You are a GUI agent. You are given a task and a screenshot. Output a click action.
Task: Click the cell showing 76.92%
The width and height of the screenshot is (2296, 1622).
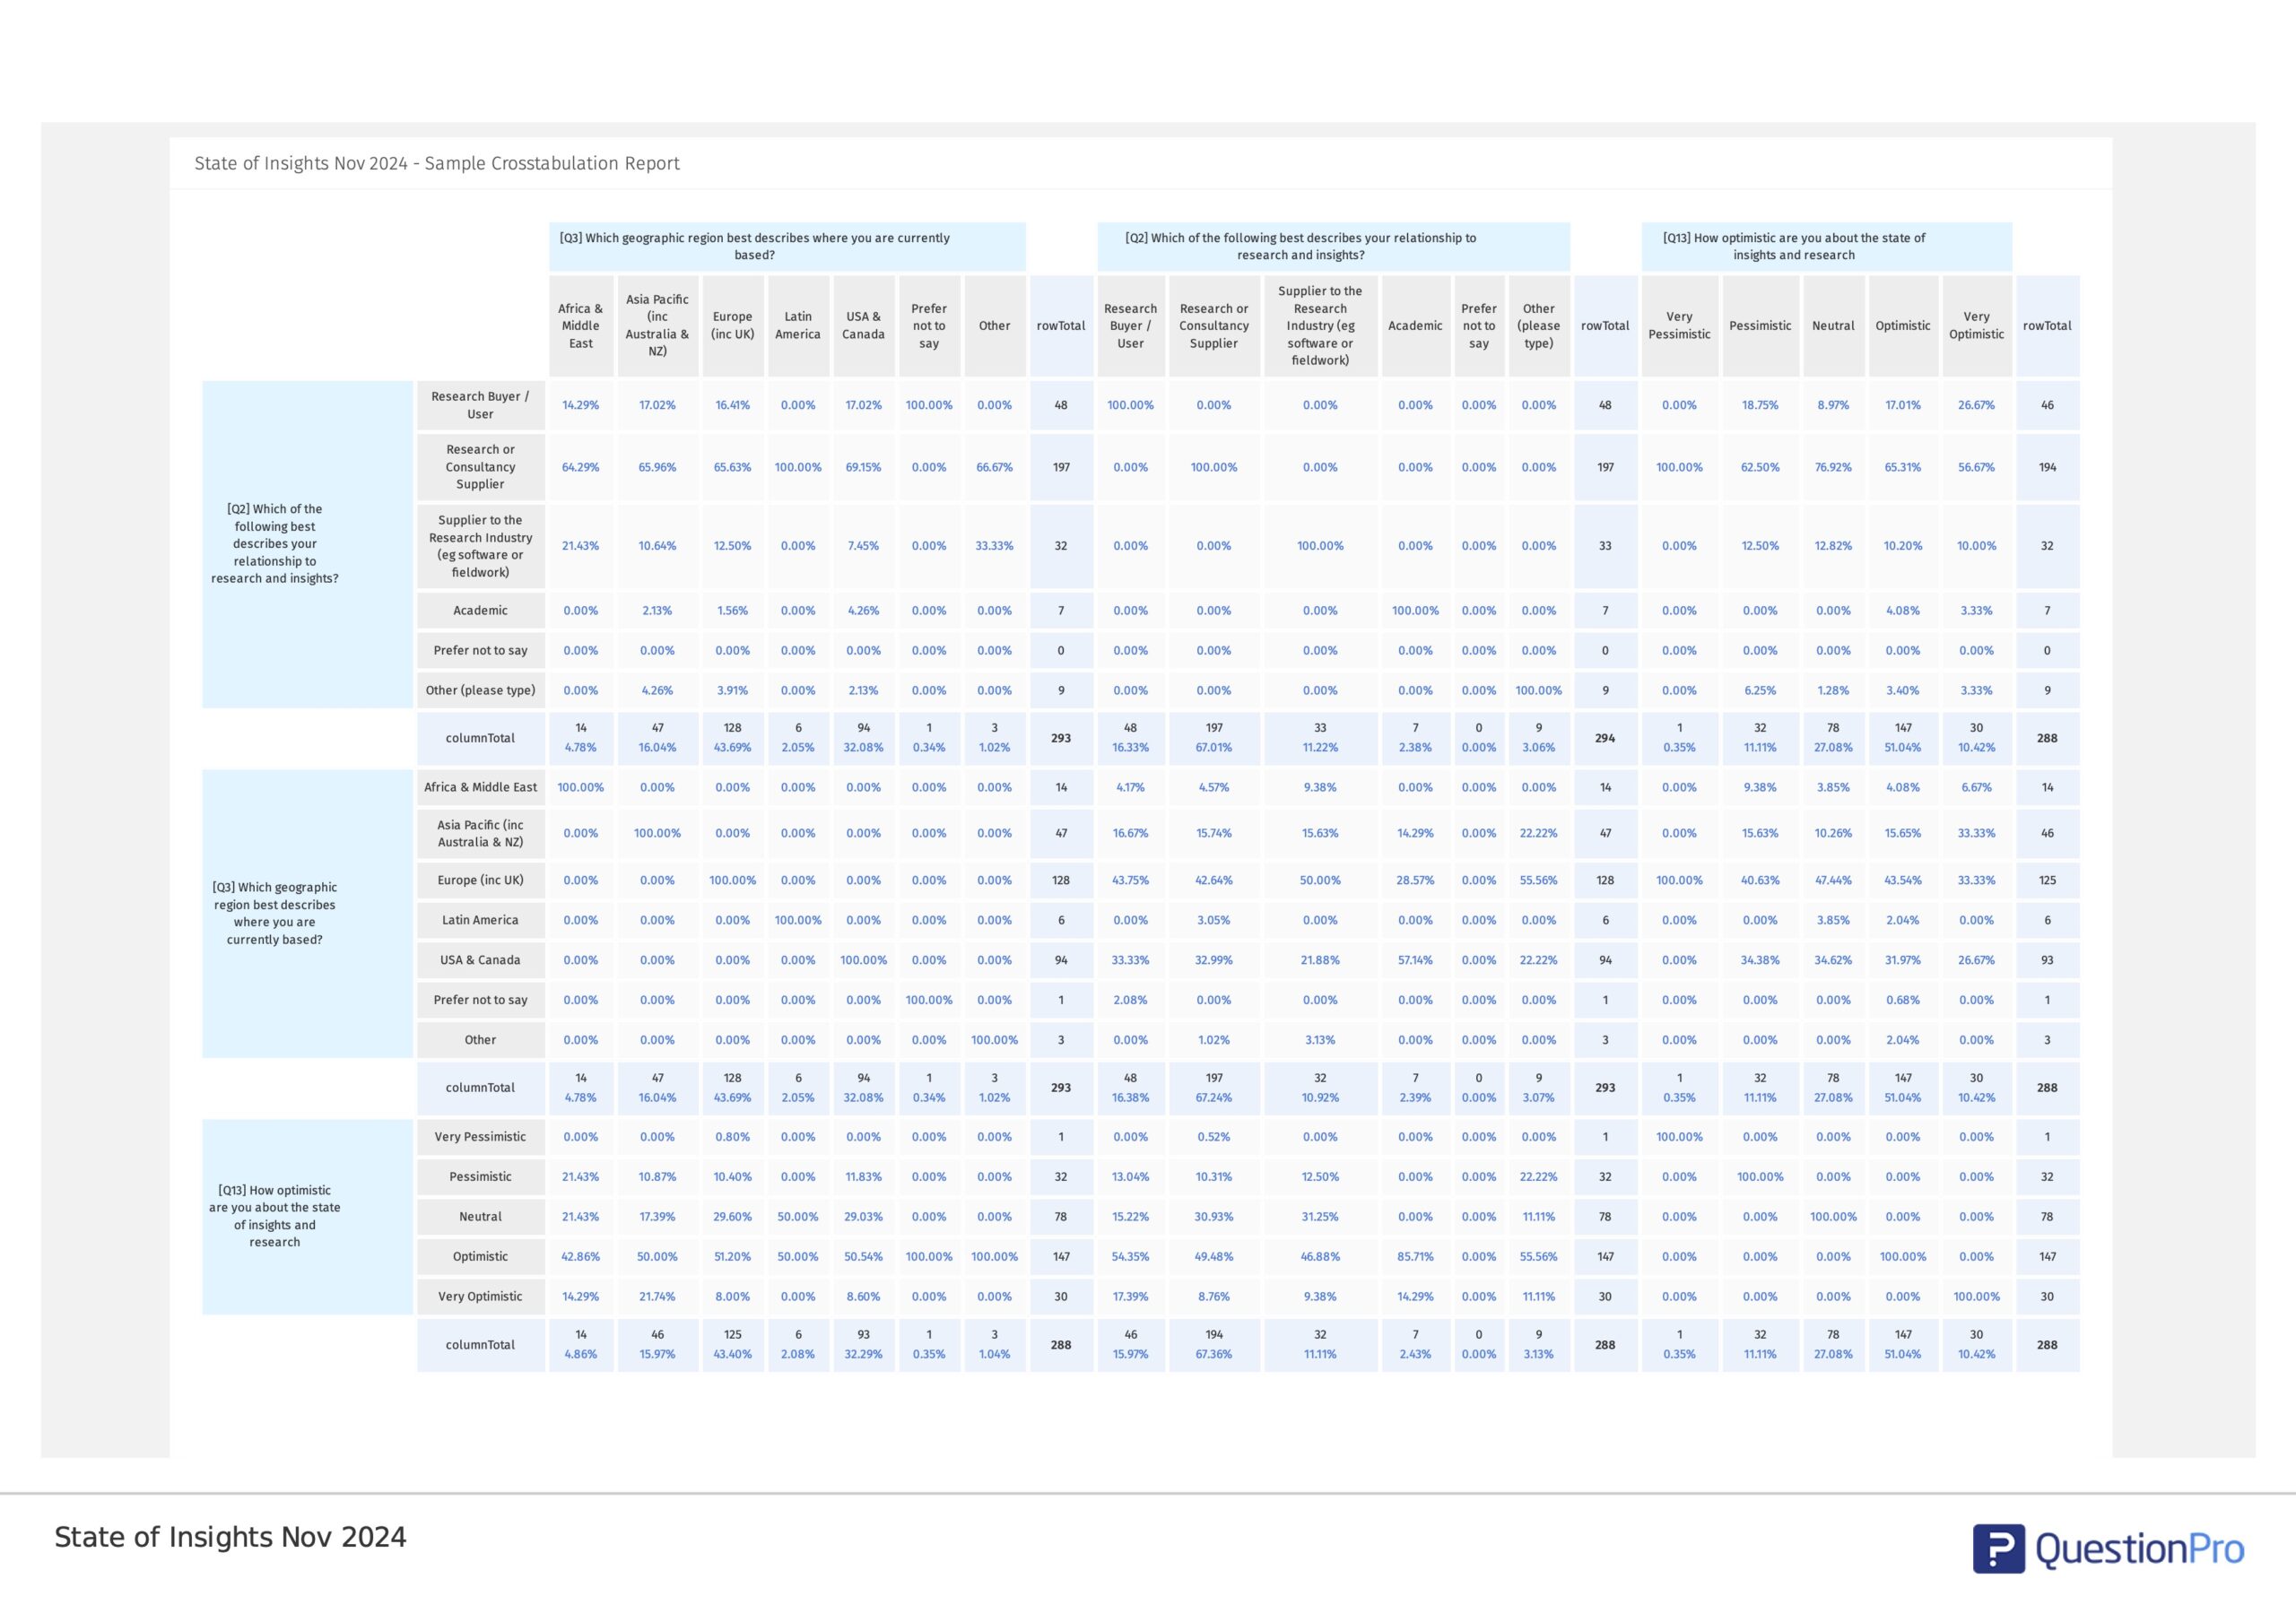1833,467
